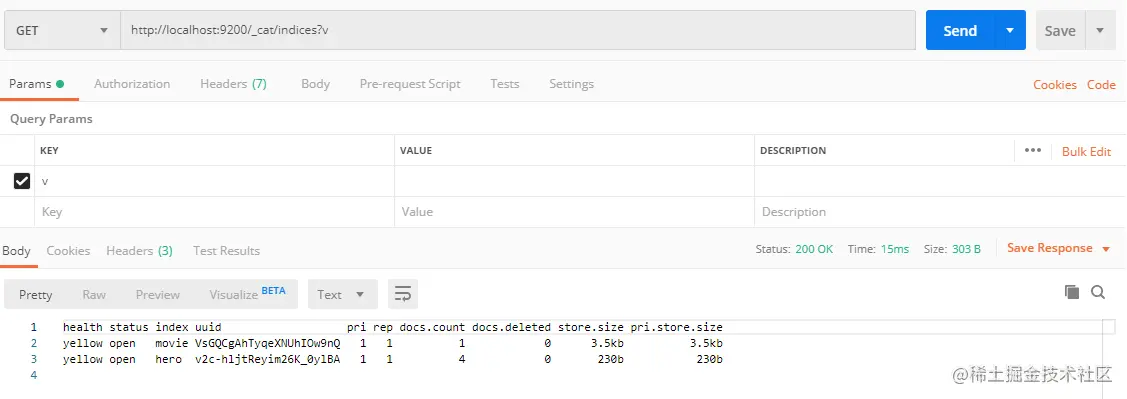Switch to Bulk Edit mode
The height and width of the screenshot is (399, 1127).
tap(1087, 152)
